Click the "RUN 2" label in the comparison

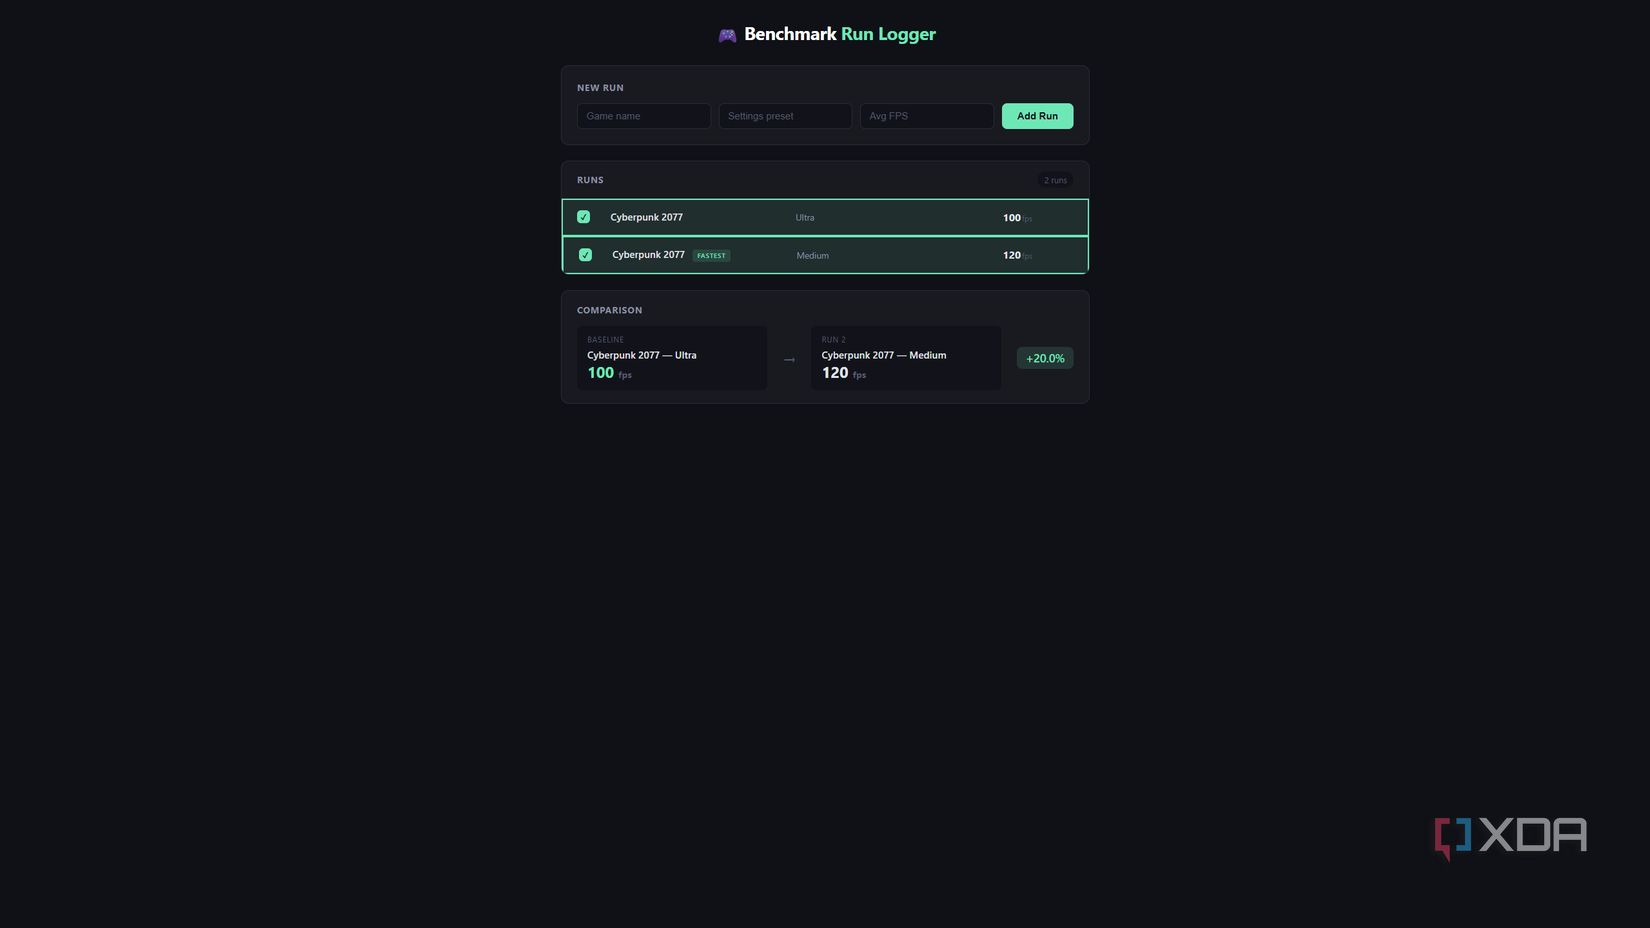coord(834,340)
